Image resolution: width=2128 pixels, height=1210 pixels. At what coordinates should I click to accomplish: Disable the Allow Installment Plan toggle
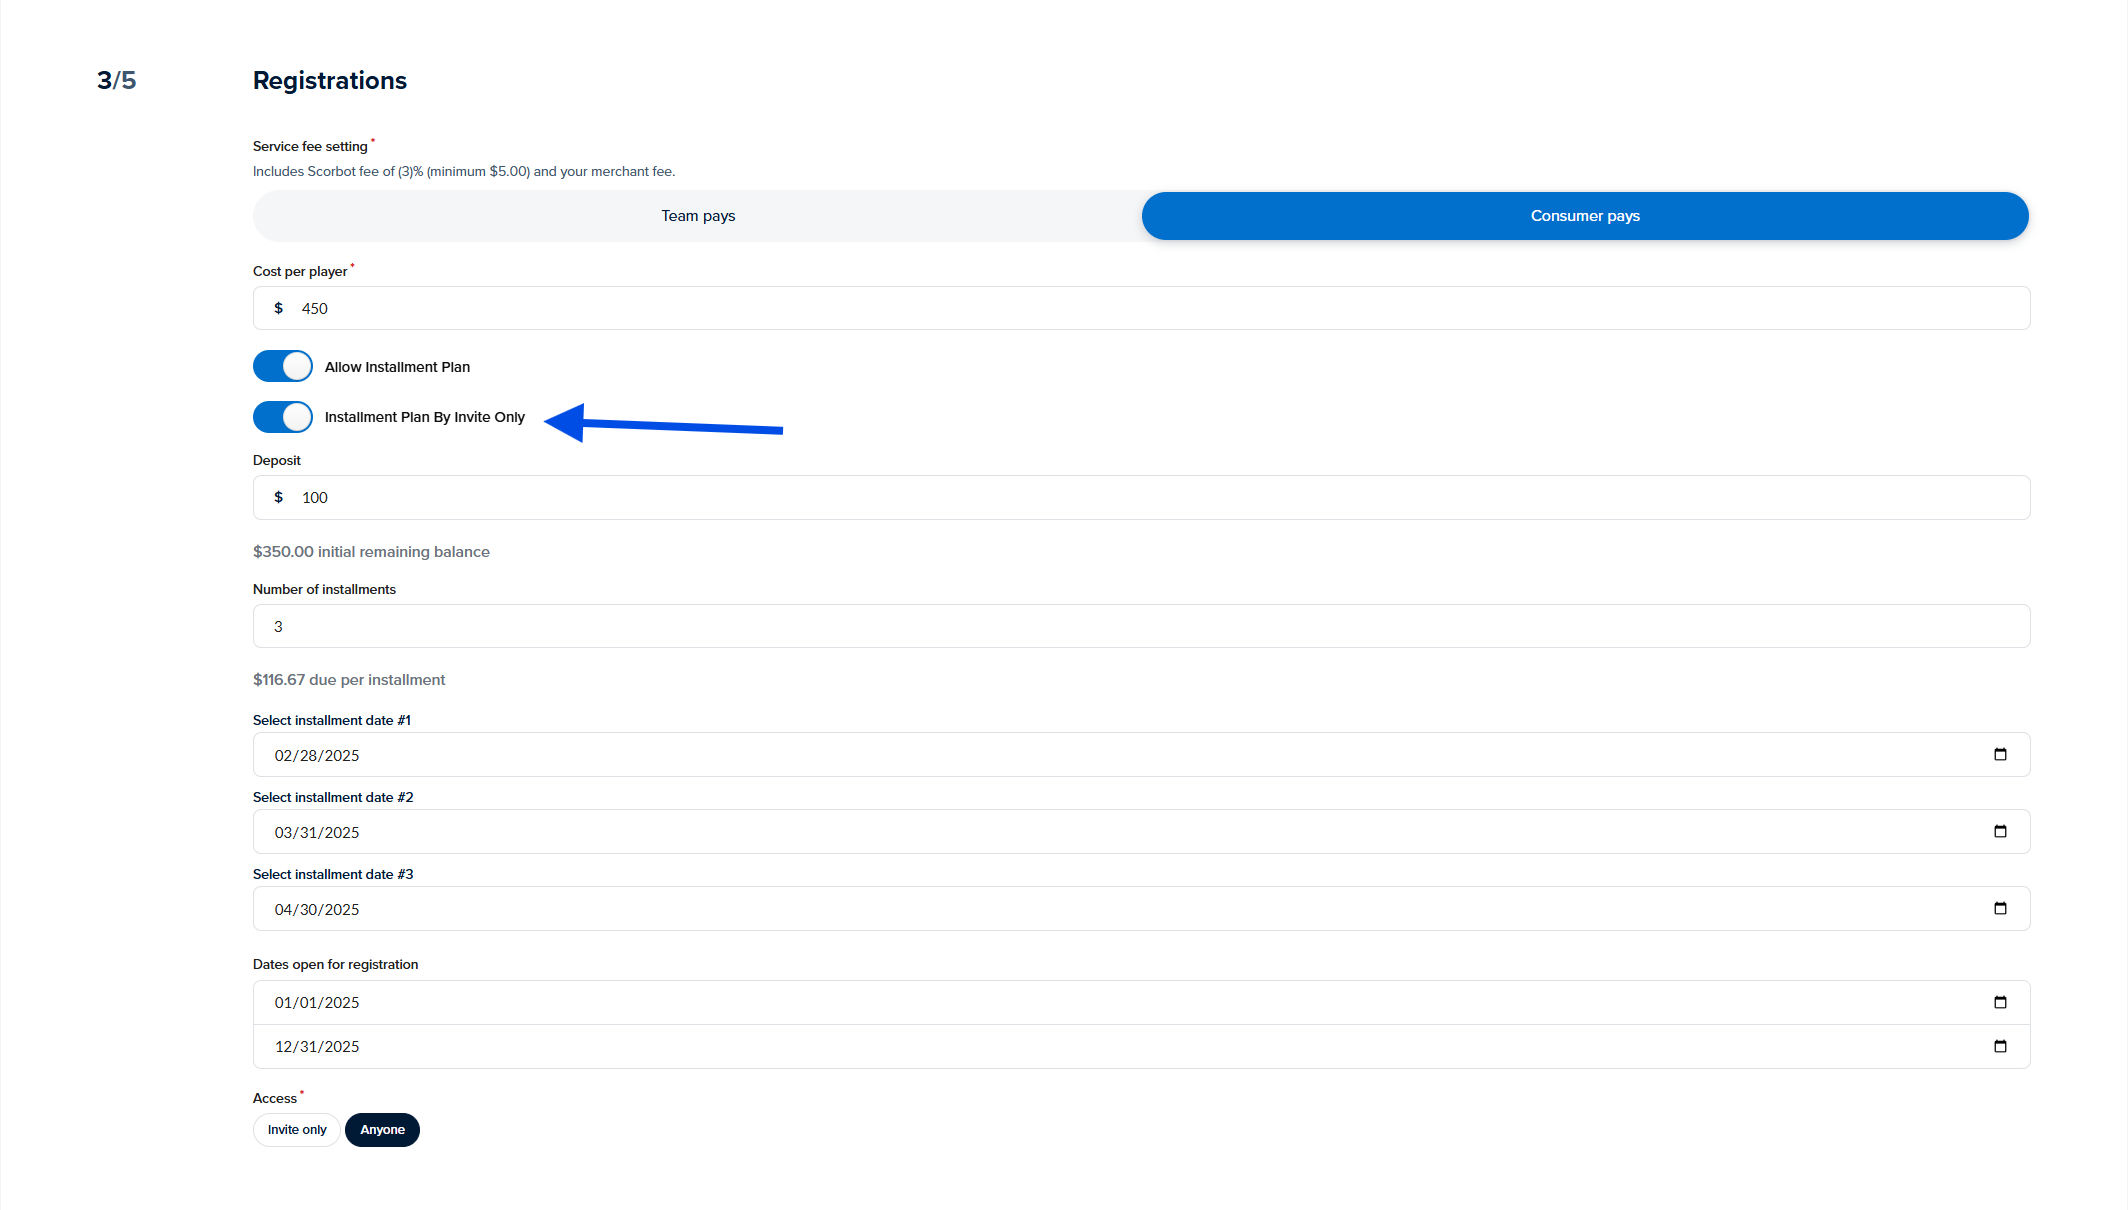click(x=283, y=367)
